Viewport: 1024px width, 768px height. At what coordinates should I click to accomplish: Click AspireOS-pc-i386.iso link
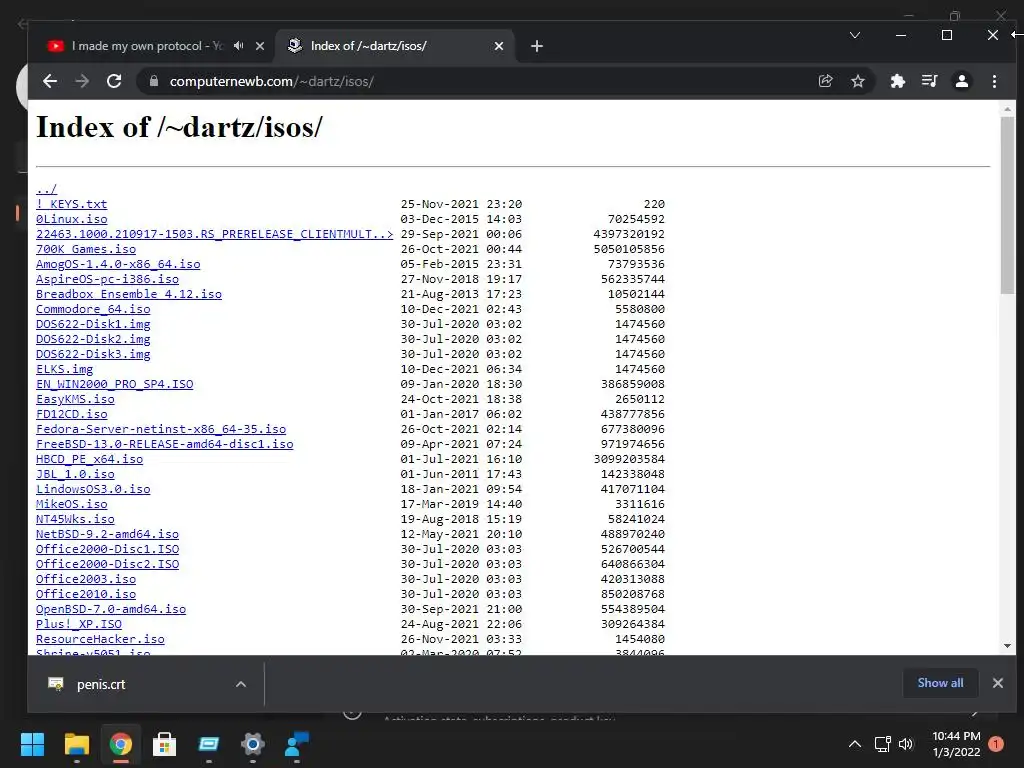(107, 280)
